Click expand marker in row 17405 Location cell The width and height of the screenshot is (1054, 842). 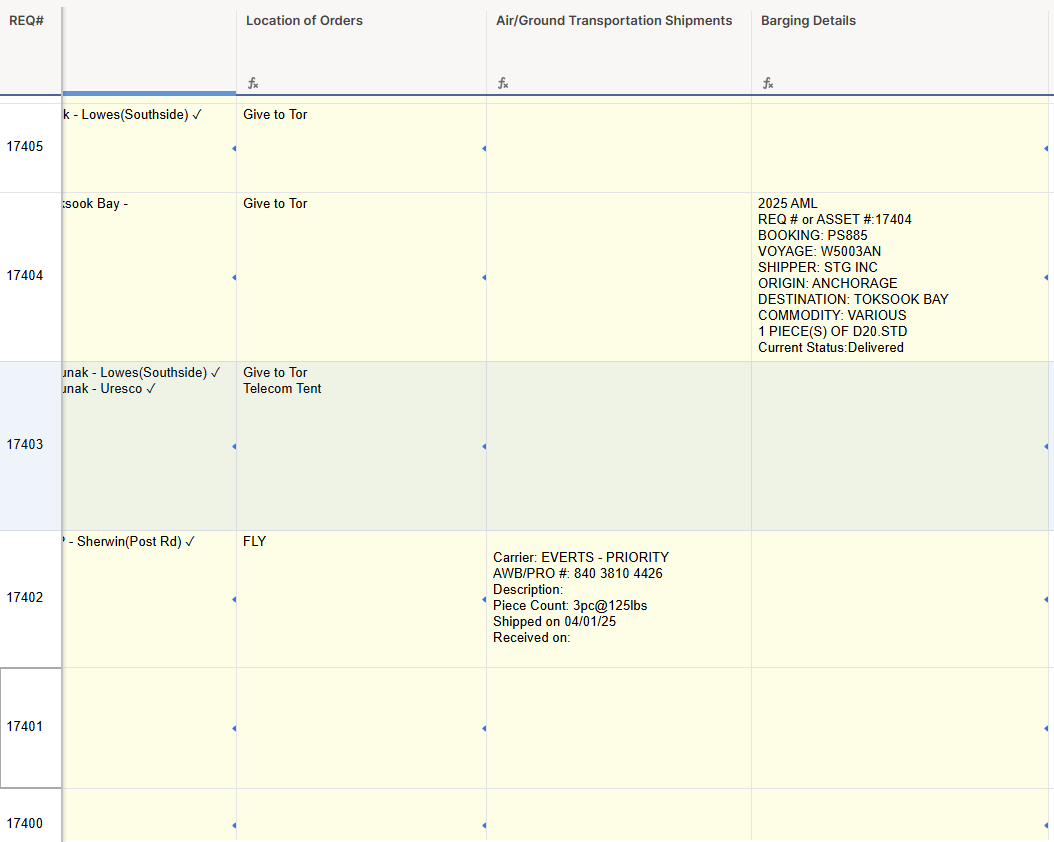click(x=484, y=149)
